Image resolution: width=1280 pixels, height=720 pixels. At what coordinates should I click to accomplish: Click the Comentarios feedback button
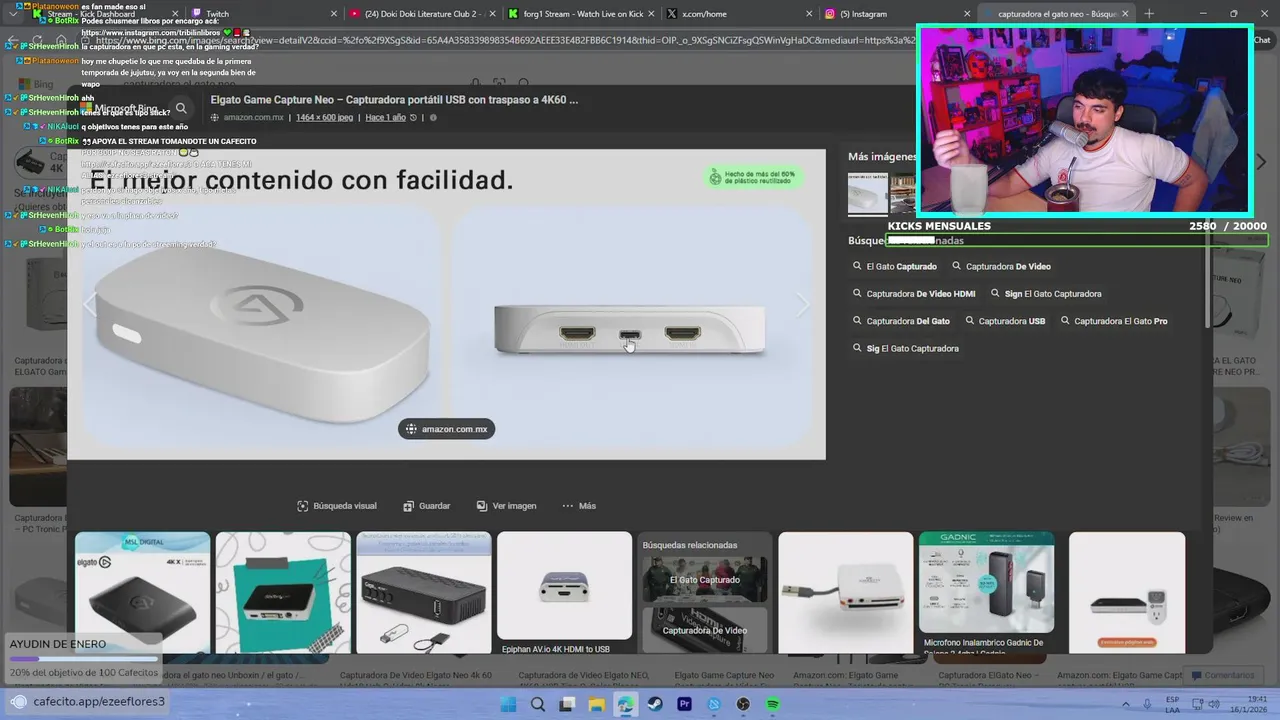(1221, 675)
